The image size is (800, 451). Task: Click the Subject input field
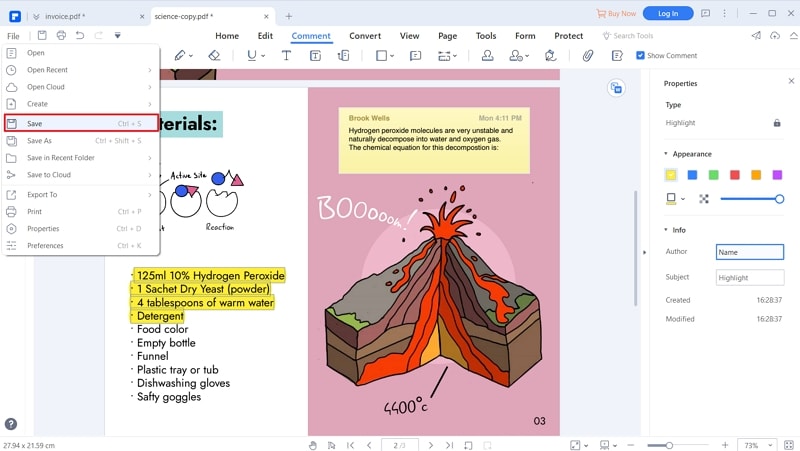click(749, 278)
